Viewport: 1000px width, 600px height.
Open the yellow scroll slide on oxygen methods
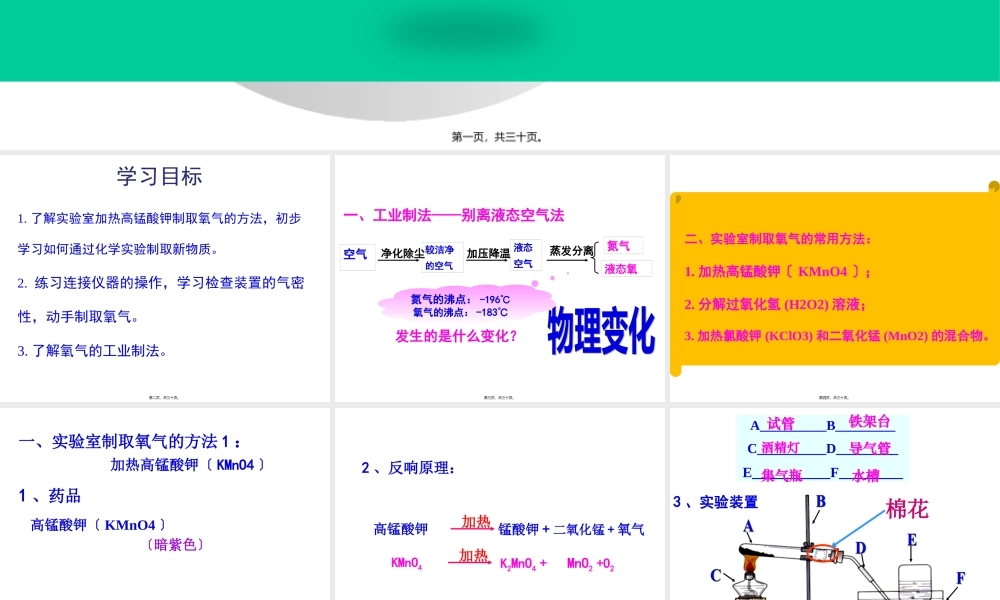coord(834,282)
